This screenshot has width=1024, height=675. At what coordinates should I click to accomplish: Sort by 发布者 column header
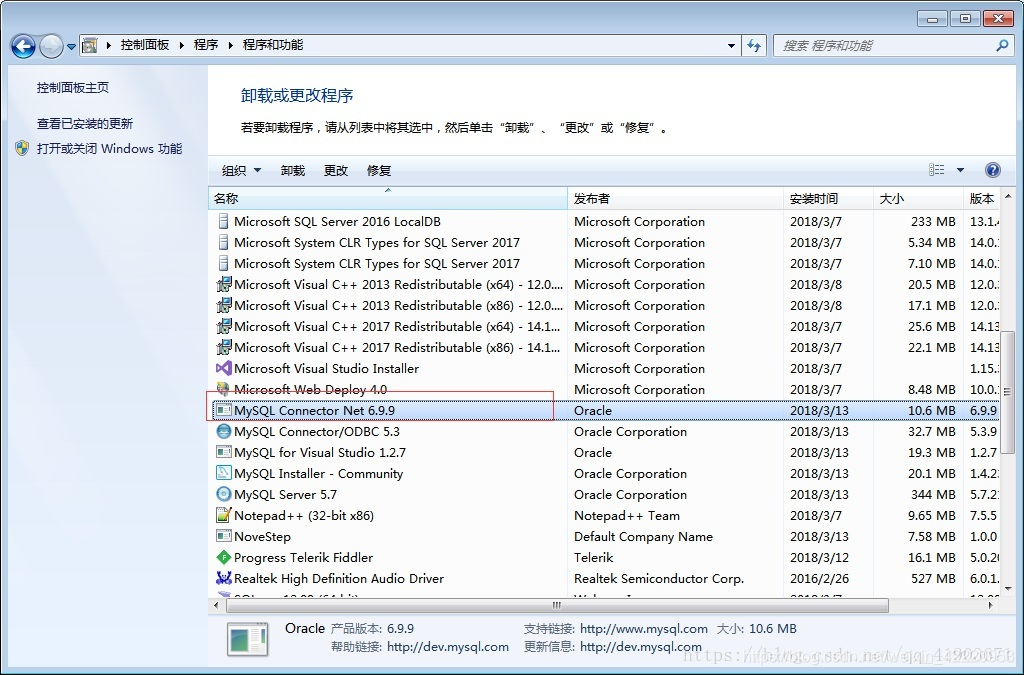(676, 198)
